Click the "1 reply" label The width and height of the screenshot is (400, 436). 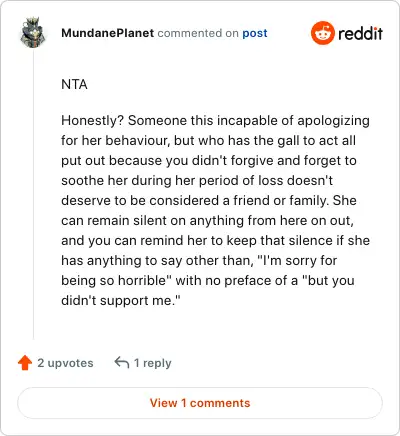coord(152,363)
